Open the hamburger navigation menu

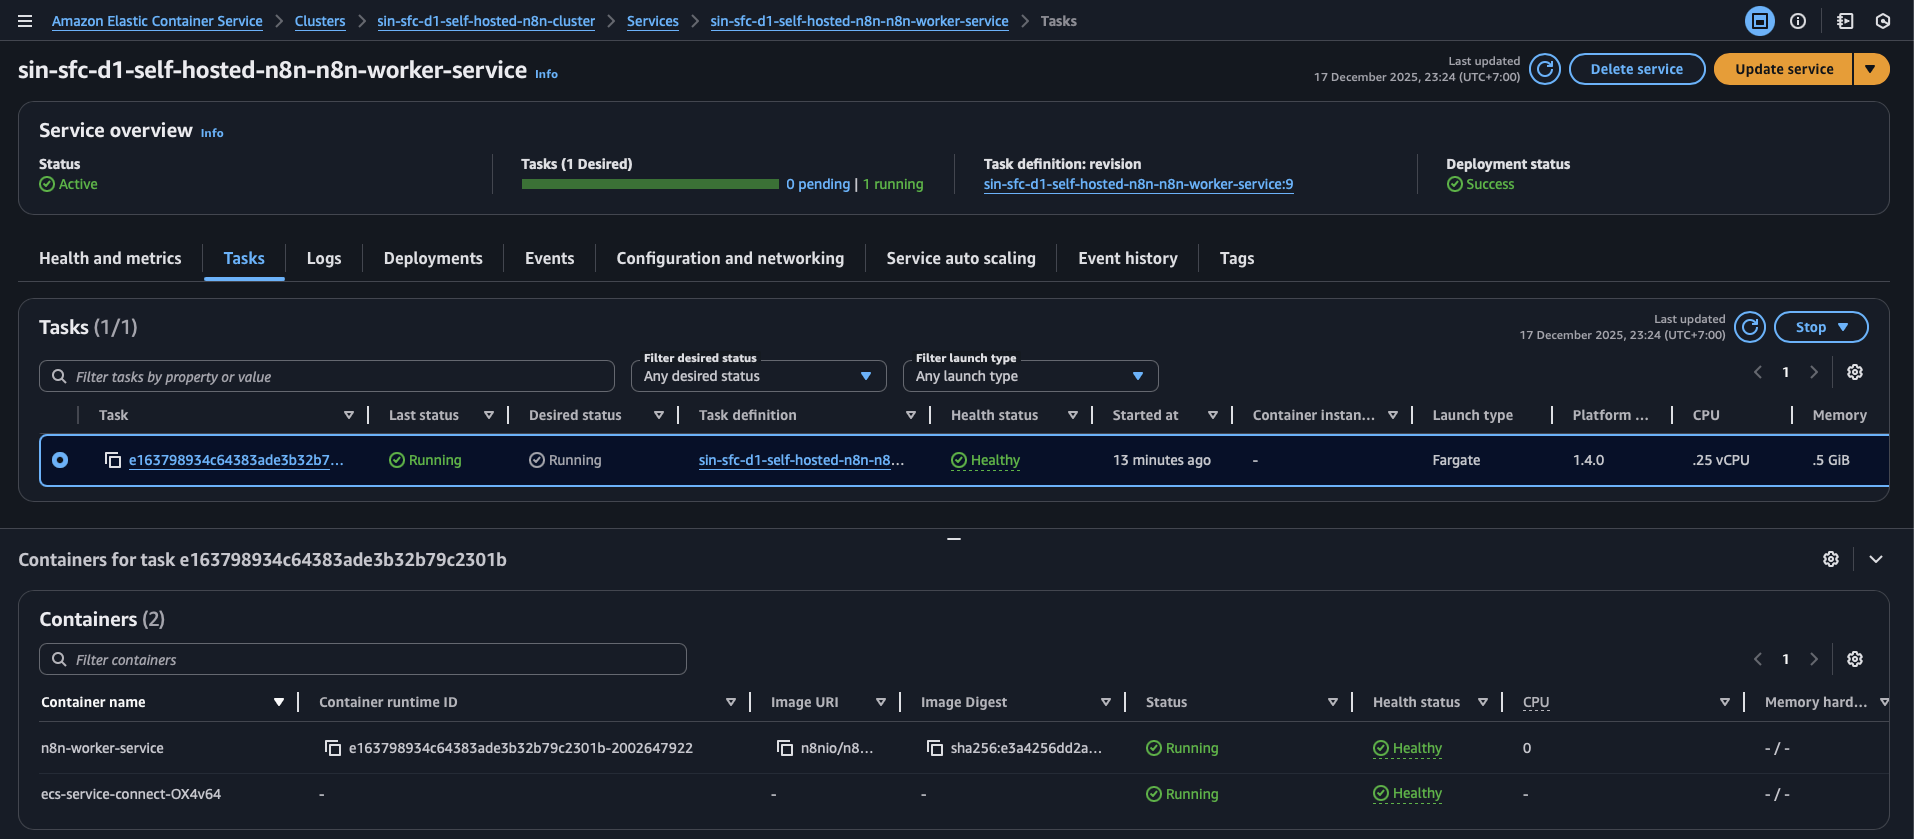coord(25,21)
